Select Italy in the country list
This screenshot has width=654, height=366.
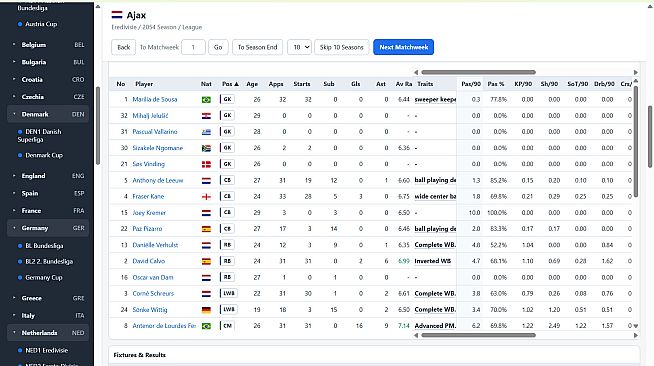click(x=48, y=316)
